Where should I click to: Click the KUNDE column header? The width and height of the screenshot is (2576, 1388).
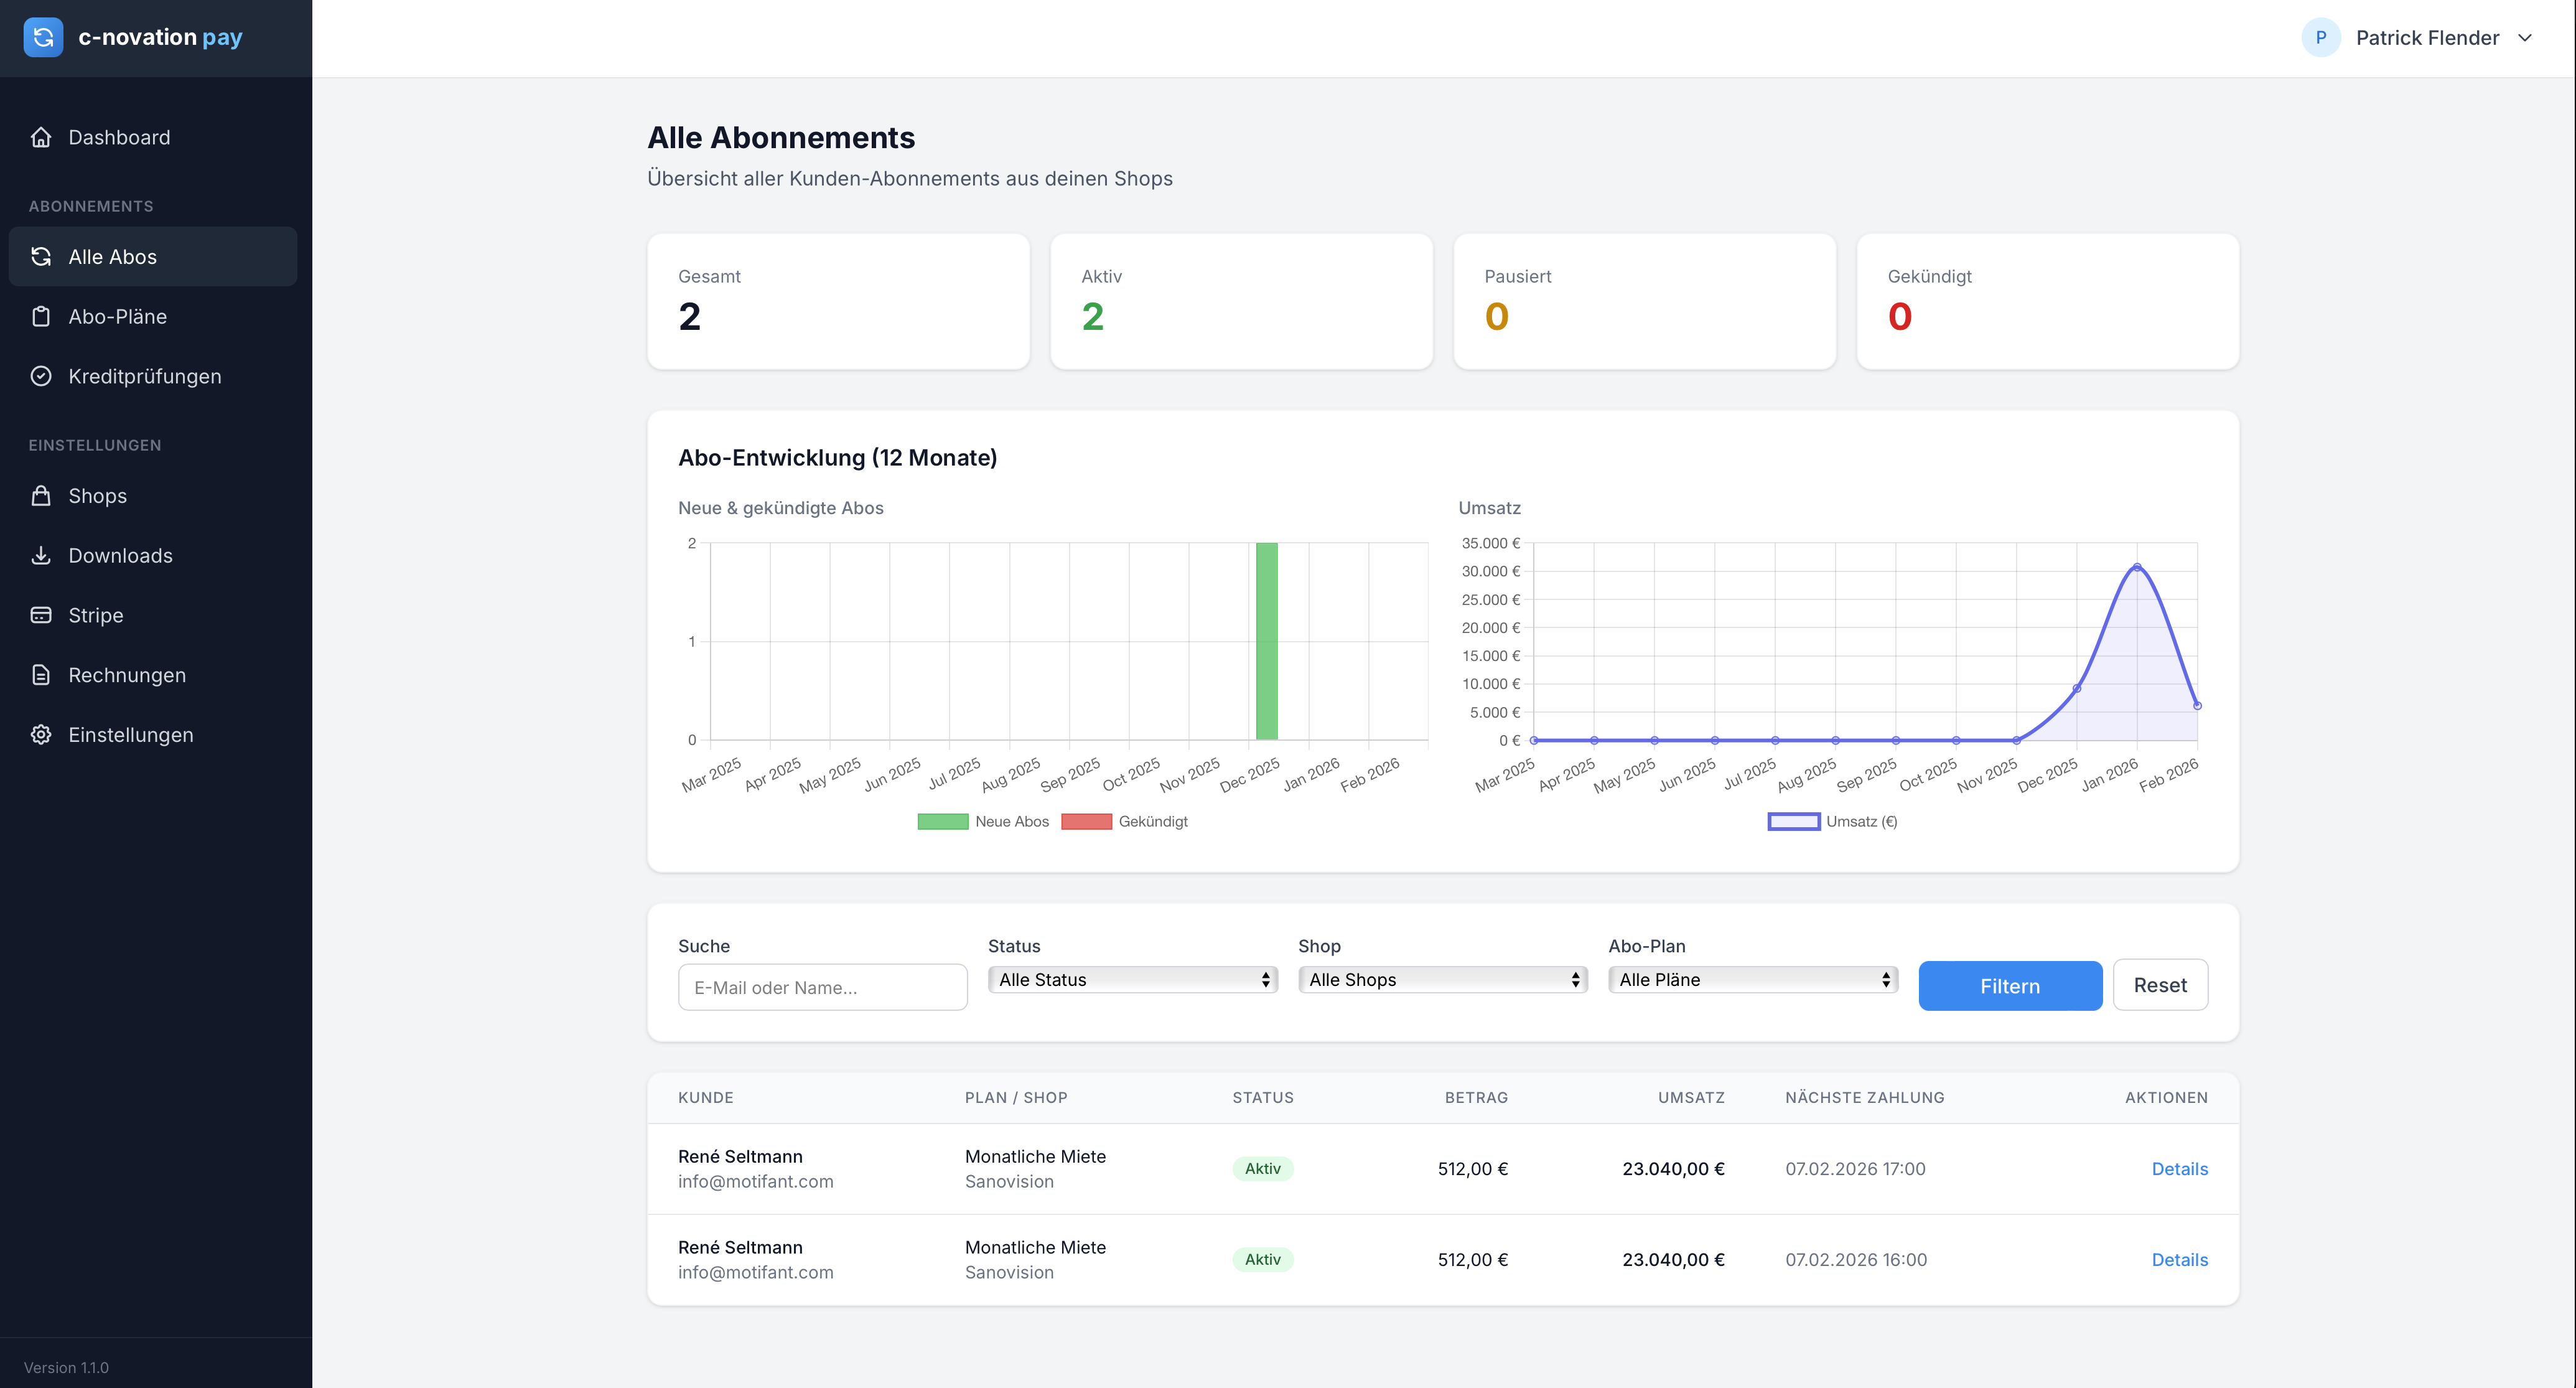tap(706, 1098)
